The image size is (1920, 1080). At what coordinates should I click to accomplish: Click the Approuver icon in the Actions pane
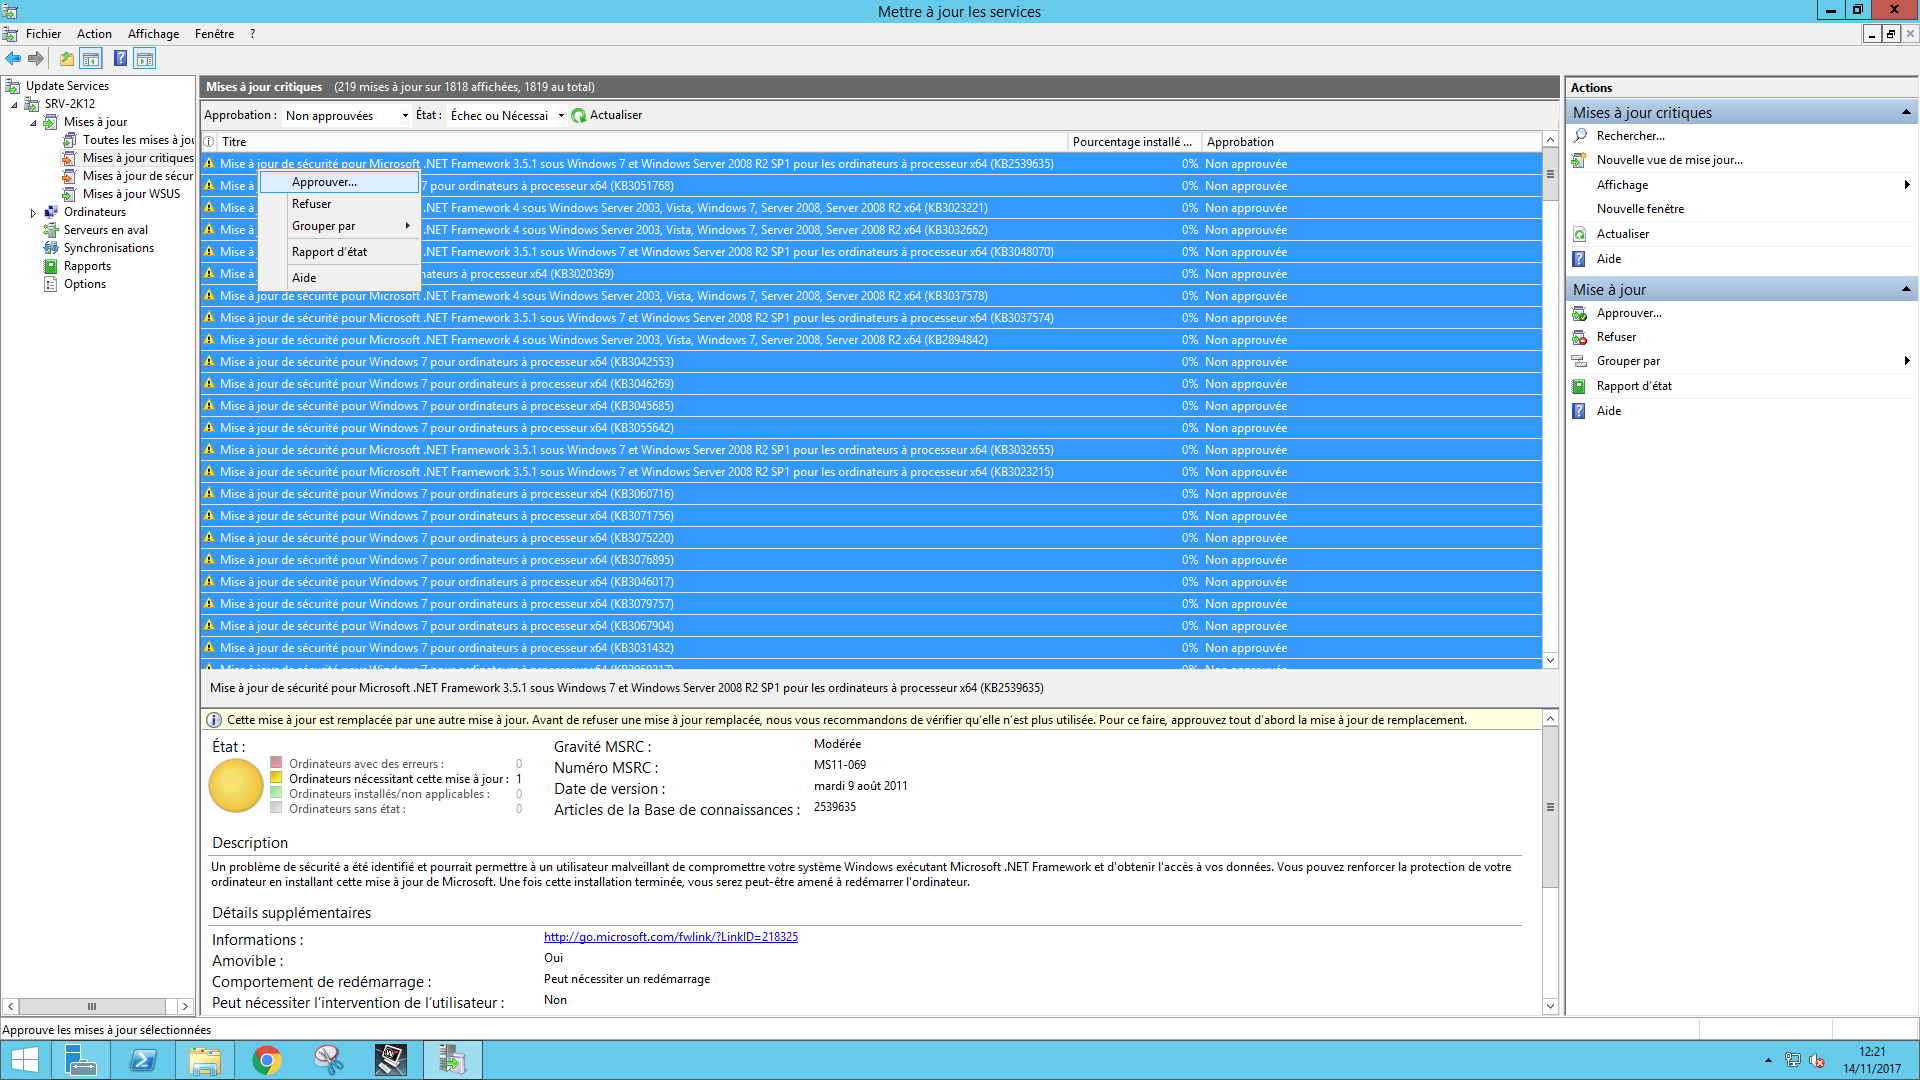coord(1580,313)
